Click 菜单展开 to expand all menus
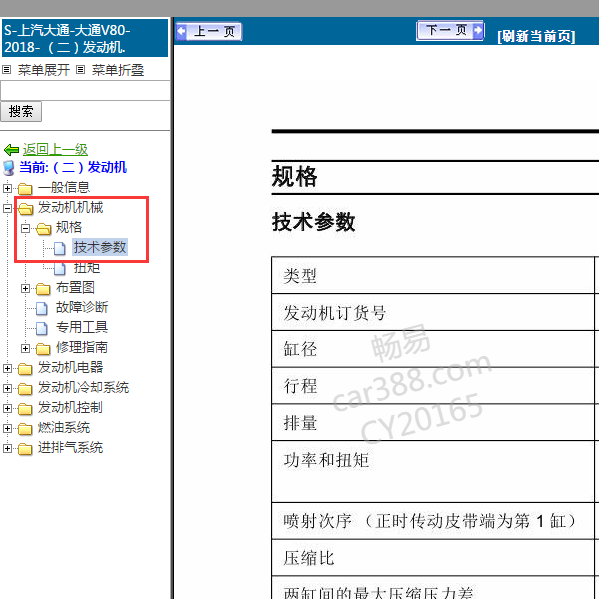This screenshot has width=599, height=599. [44, 70]
